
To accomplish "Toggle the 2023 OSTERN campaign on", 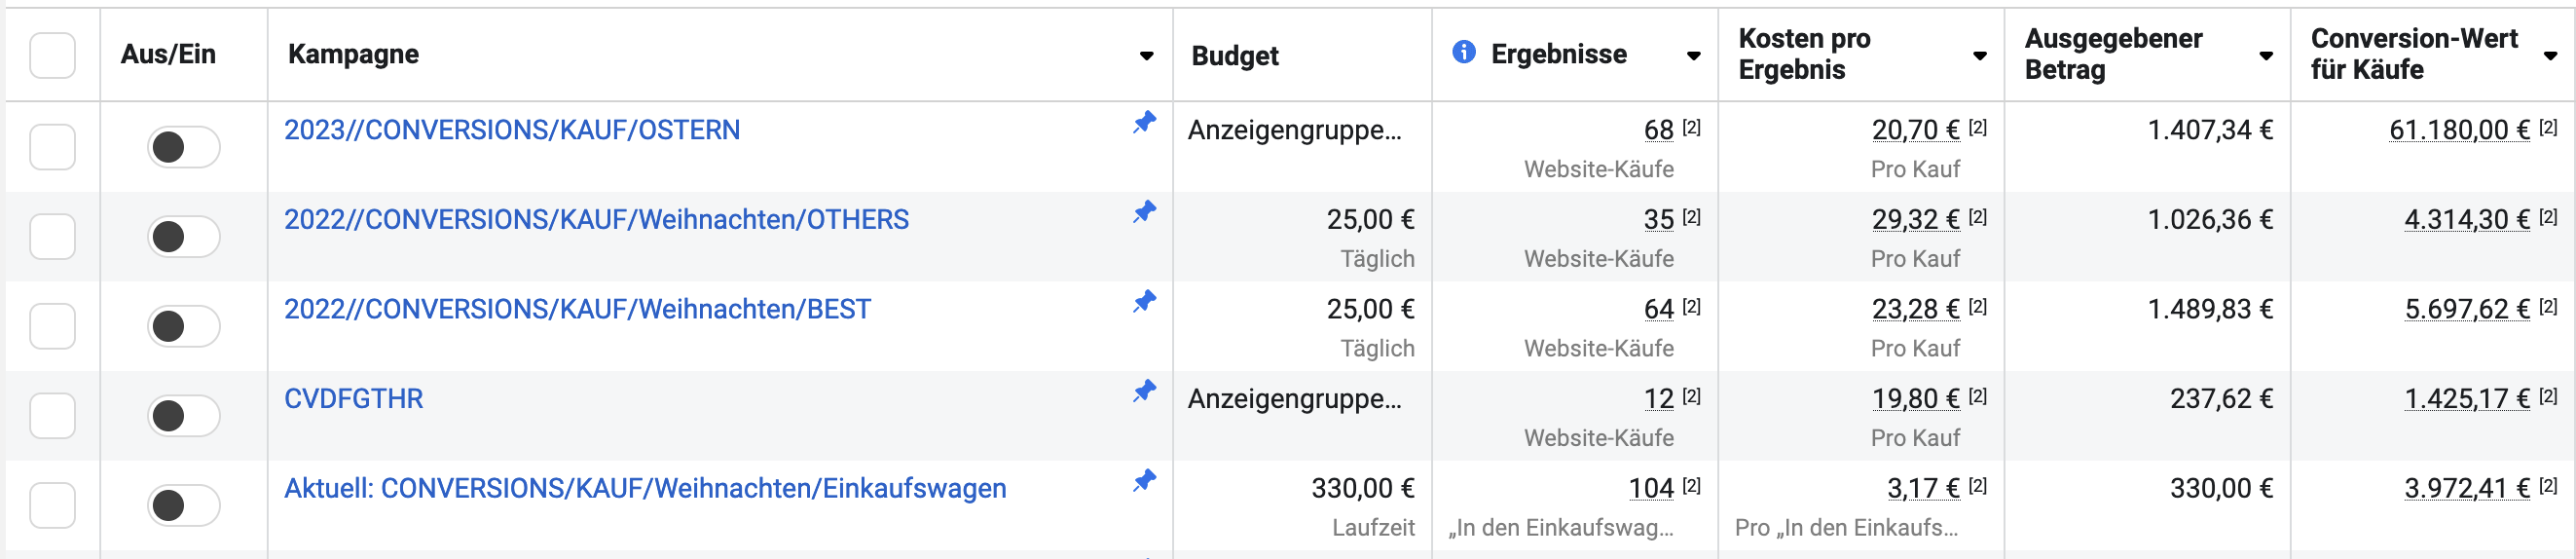I will 183,147.
